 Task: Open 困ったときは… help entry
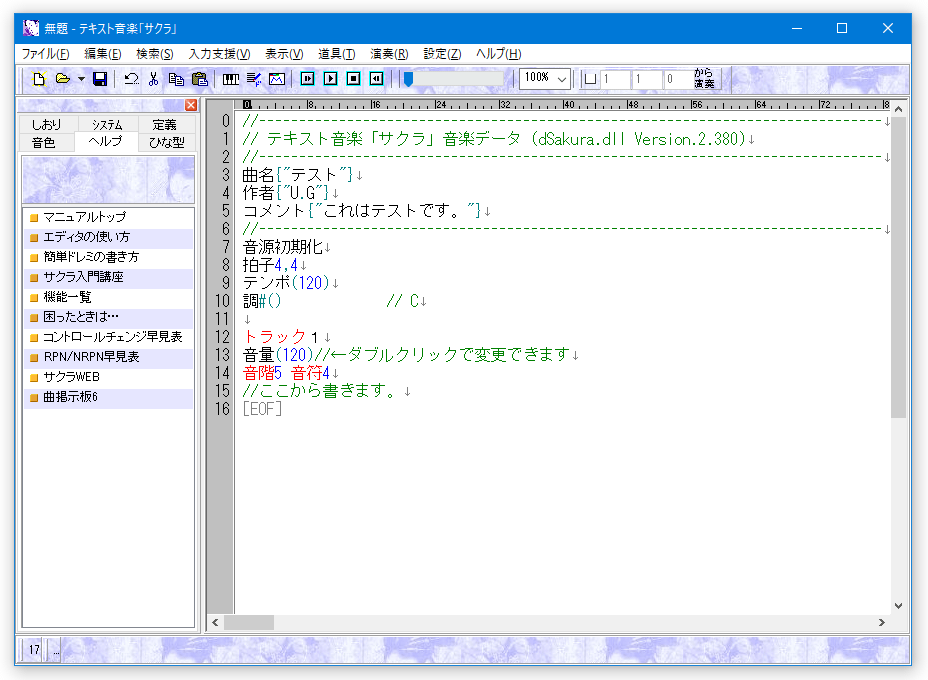pos(108,317)
